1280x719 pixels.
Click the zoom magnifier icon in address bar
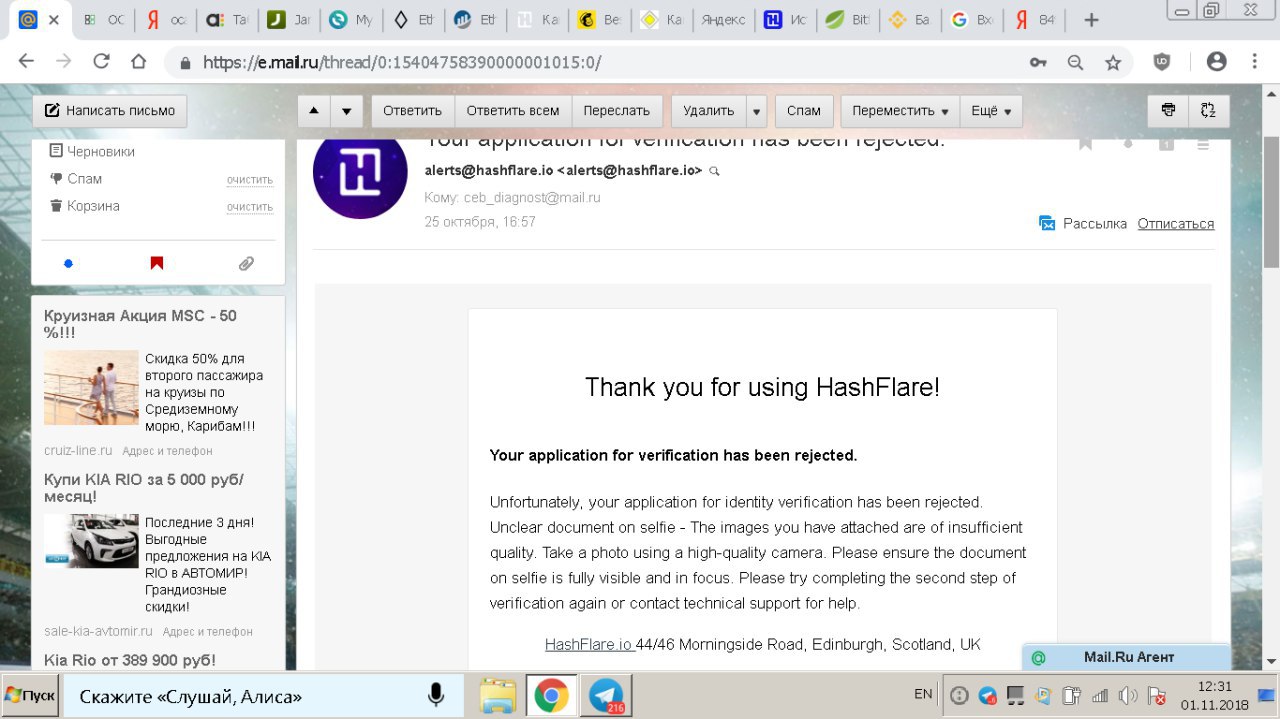(1075, 62)
